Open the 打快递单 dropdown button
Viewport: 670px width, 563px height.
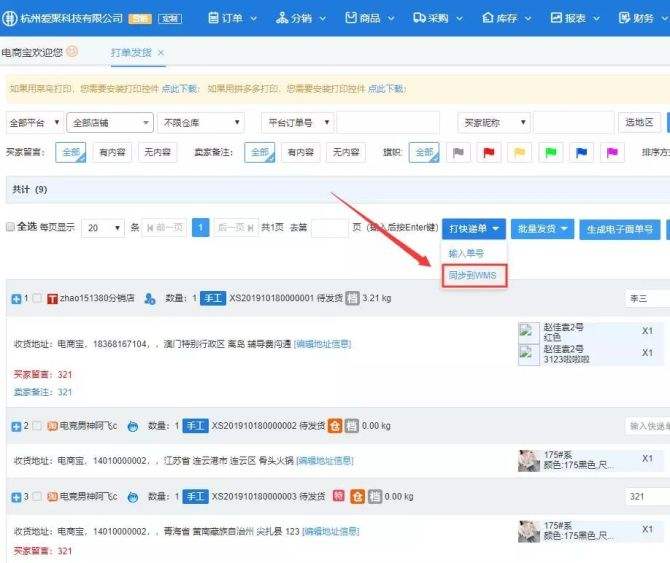474,229
